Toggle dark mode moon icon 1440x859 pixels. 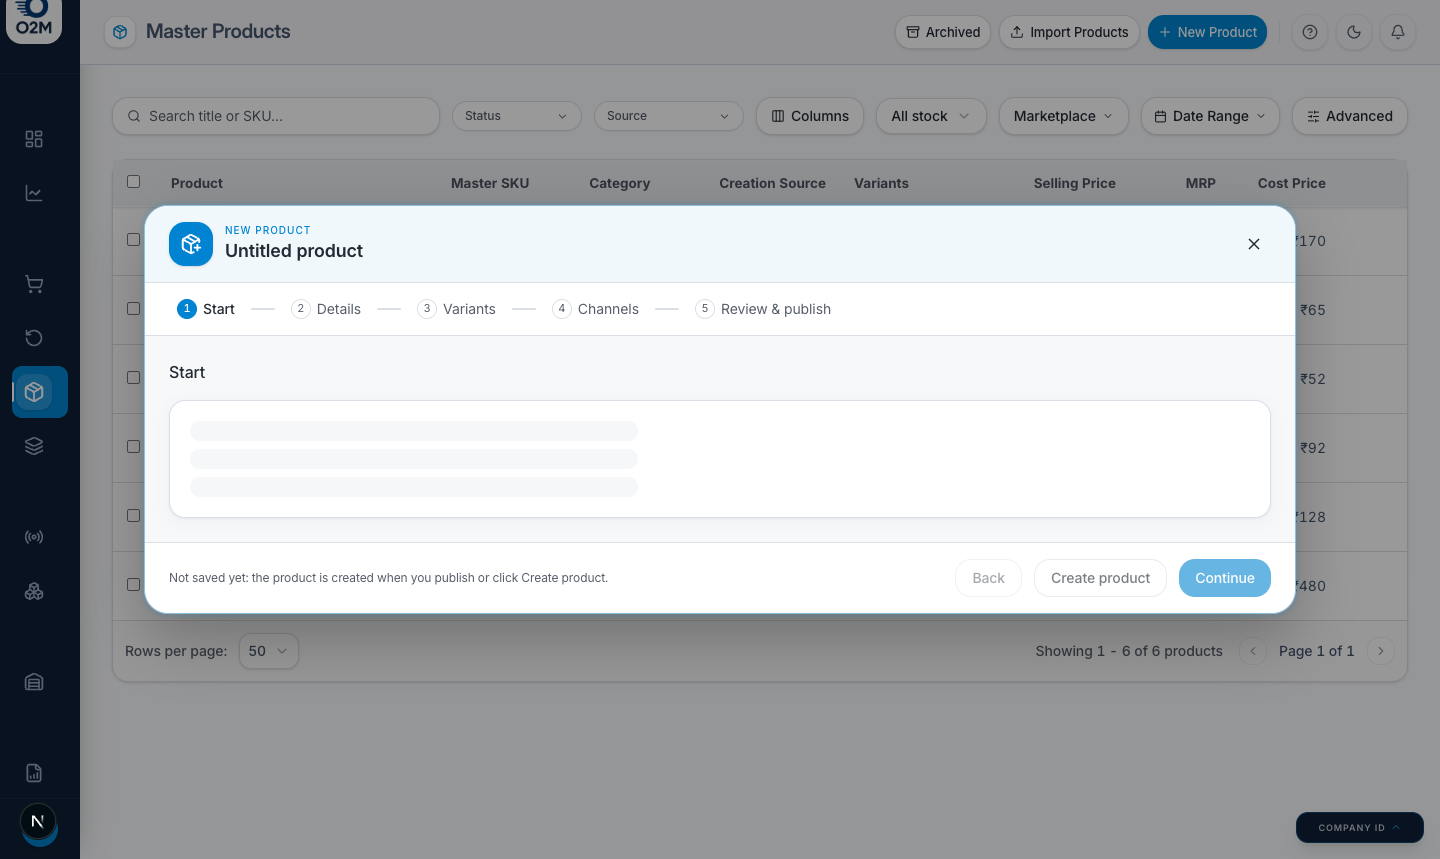click(1354, 32)
